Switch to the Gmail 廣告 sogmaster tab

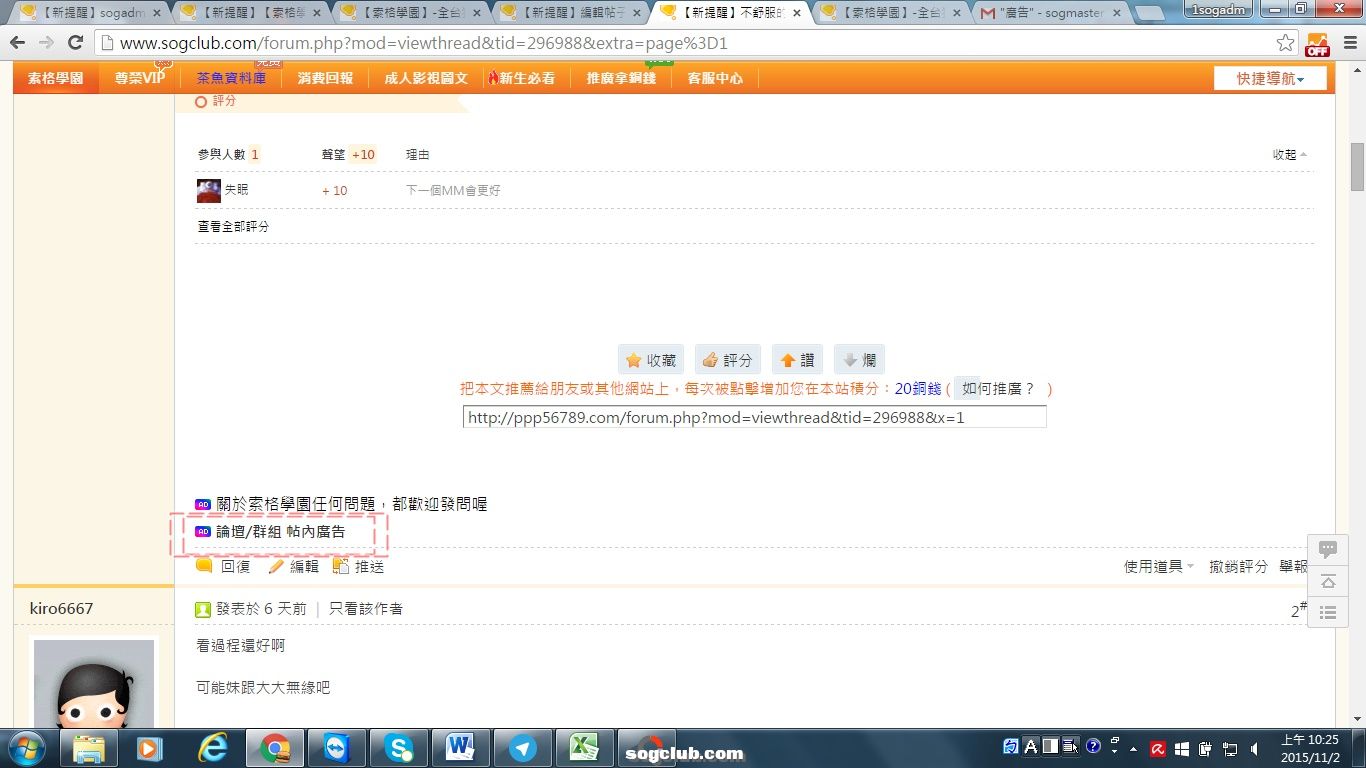1050,13
